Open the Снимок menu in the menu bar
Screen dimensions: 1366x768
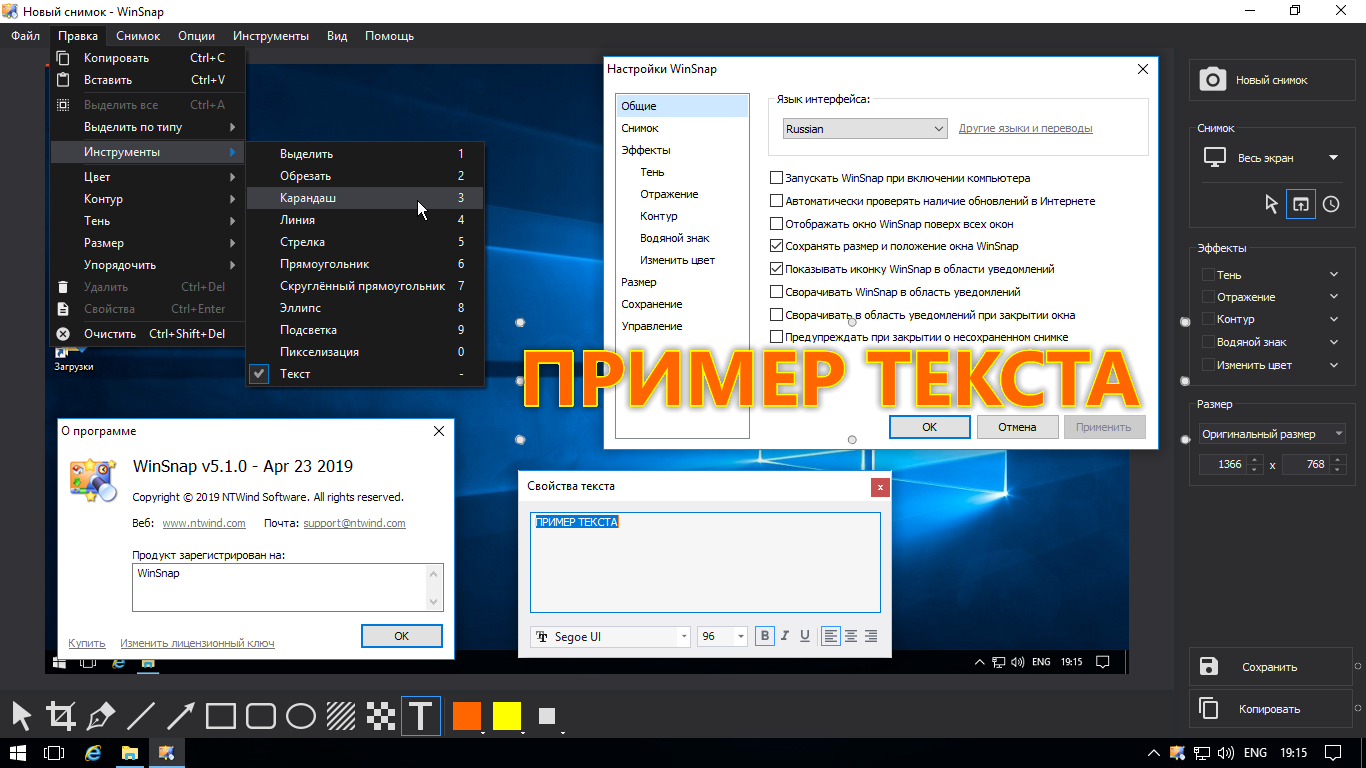pyautogui.click(x=138, y=36)
